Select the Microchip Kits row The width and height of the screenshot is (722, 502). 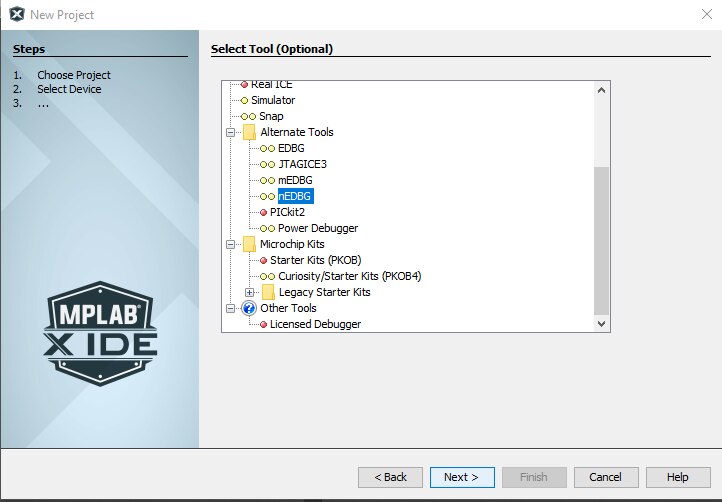(x=292, y=244)
